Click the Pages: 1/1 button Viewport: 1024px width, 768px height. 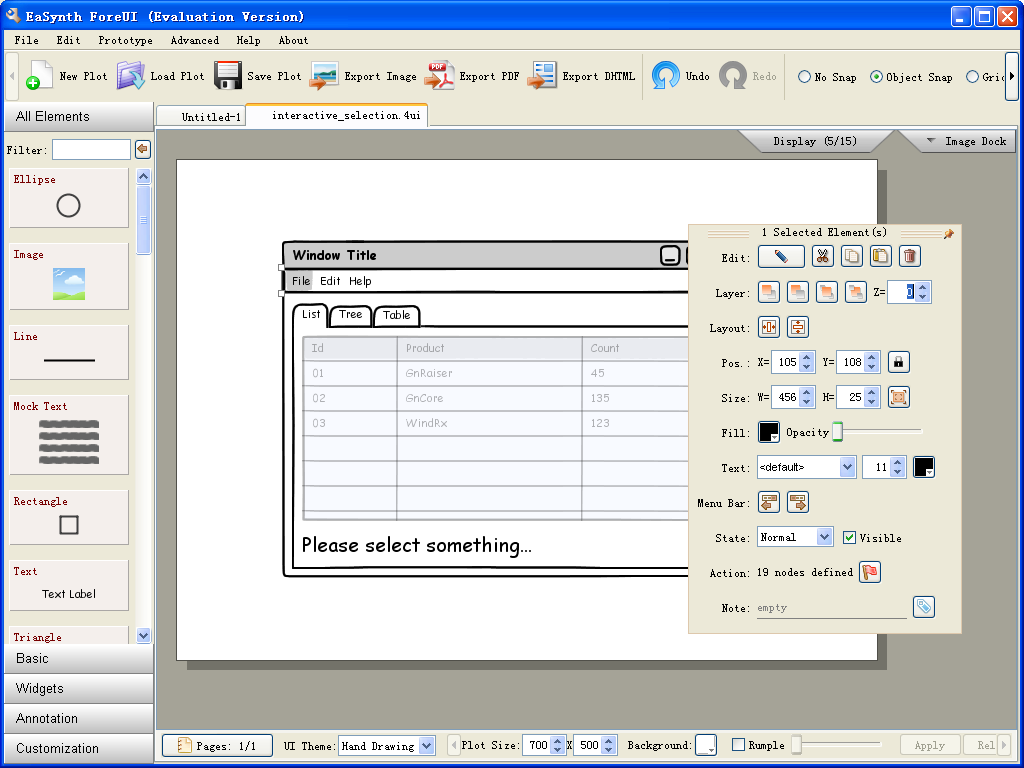(217, 746)
